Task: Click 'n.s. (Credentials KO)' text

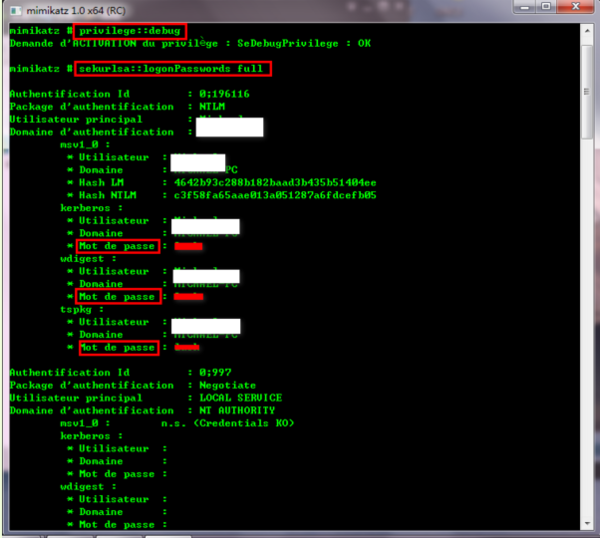Action: tap(228, 423)
